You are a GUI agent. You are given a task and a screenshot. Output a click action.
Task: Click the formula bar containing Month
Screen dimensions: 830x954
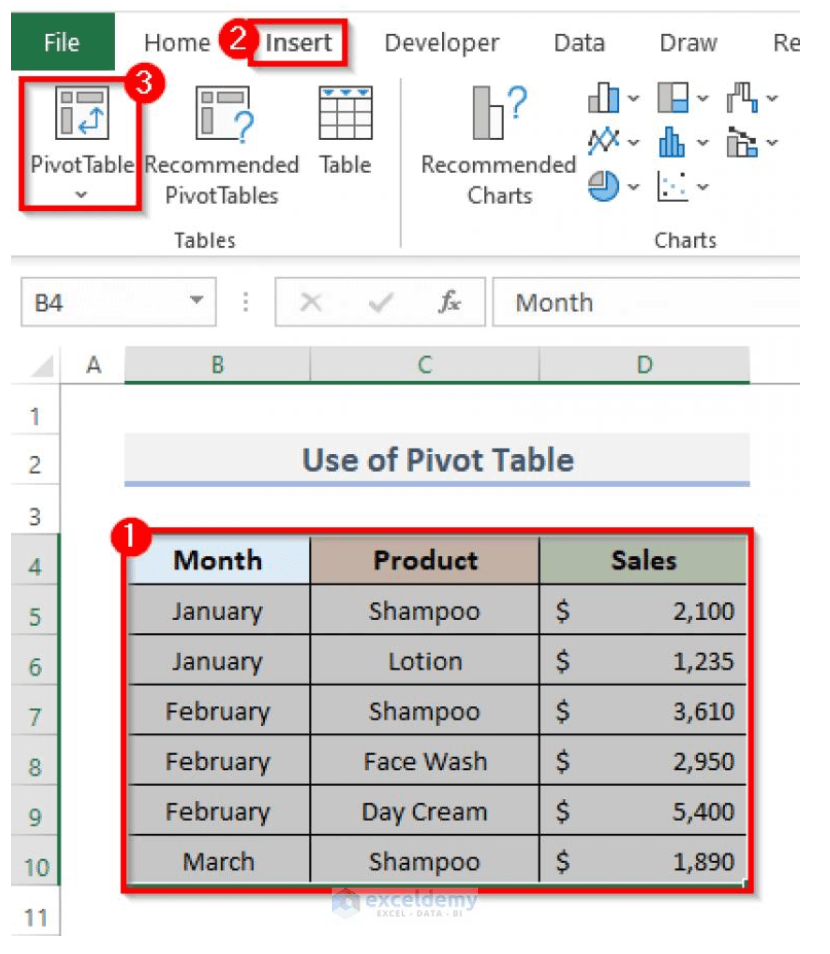(646, 302)
